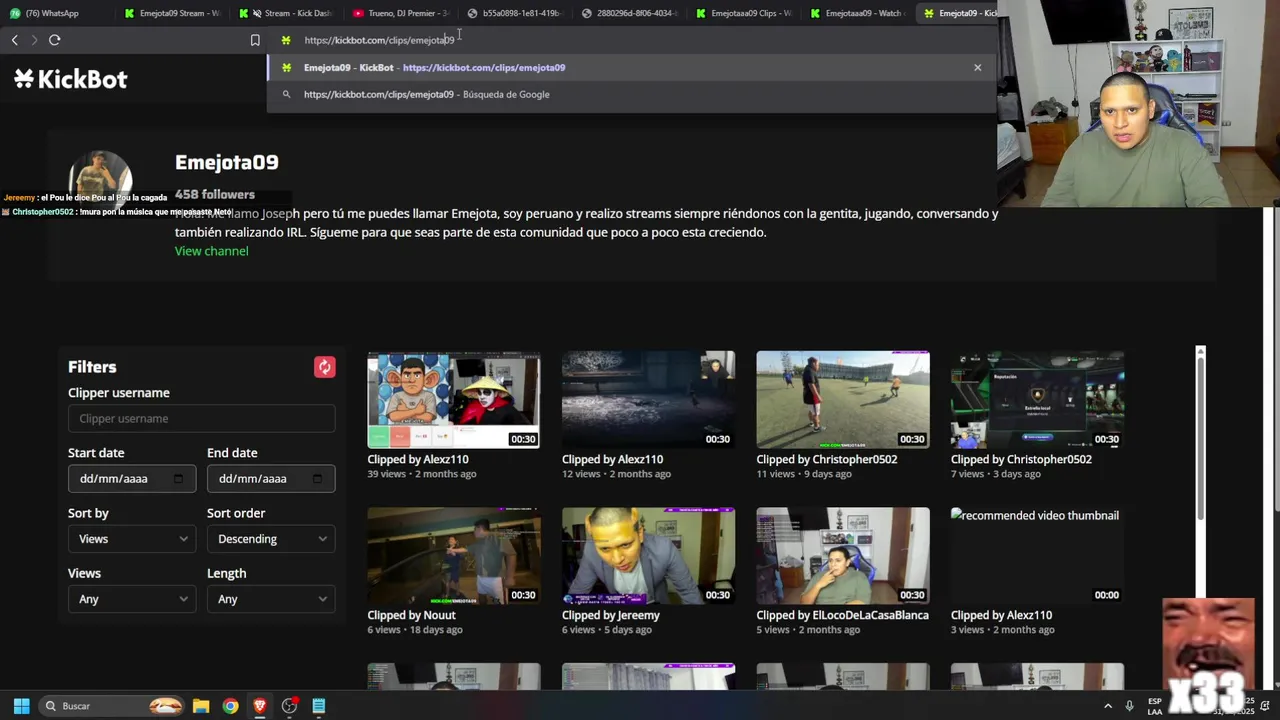Click the Start date field
The width and height of the screenshot is (1280, 720).
(x=131, y=479)
